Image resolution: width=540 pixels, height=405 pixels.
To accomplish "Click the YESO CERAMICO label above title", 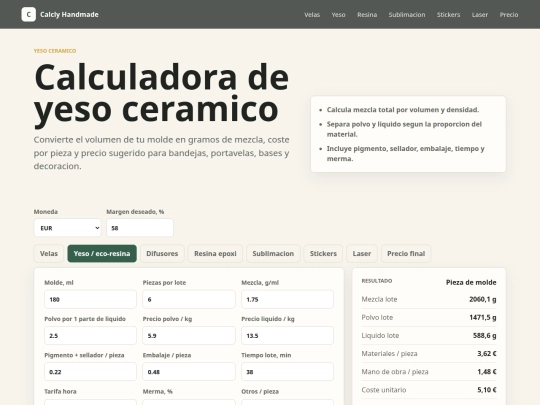I will click(x=55, y=51).
